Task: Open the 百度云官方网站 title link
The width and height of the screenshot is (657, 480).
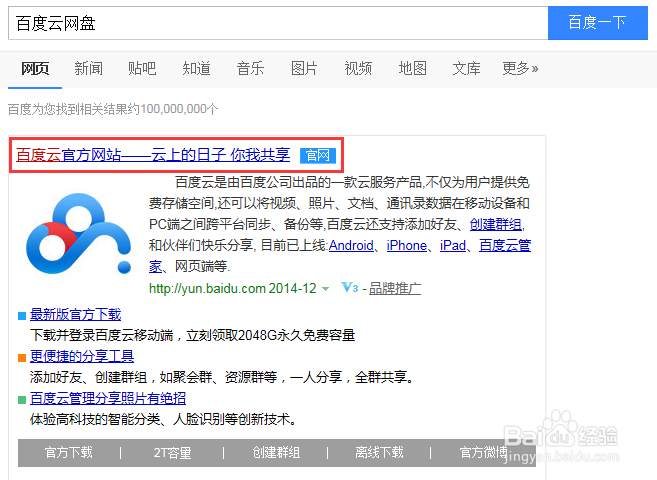Action: click(153, 155)
